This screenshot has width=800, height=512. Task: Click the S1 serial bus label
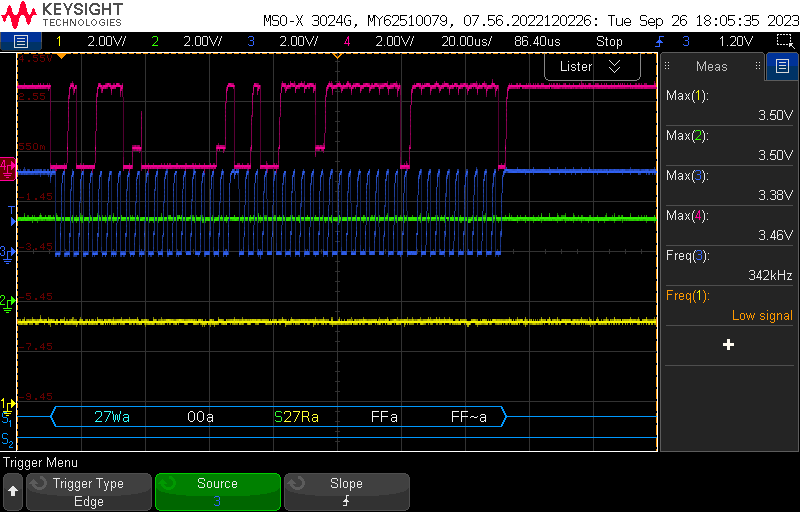(x=7, y=419)
